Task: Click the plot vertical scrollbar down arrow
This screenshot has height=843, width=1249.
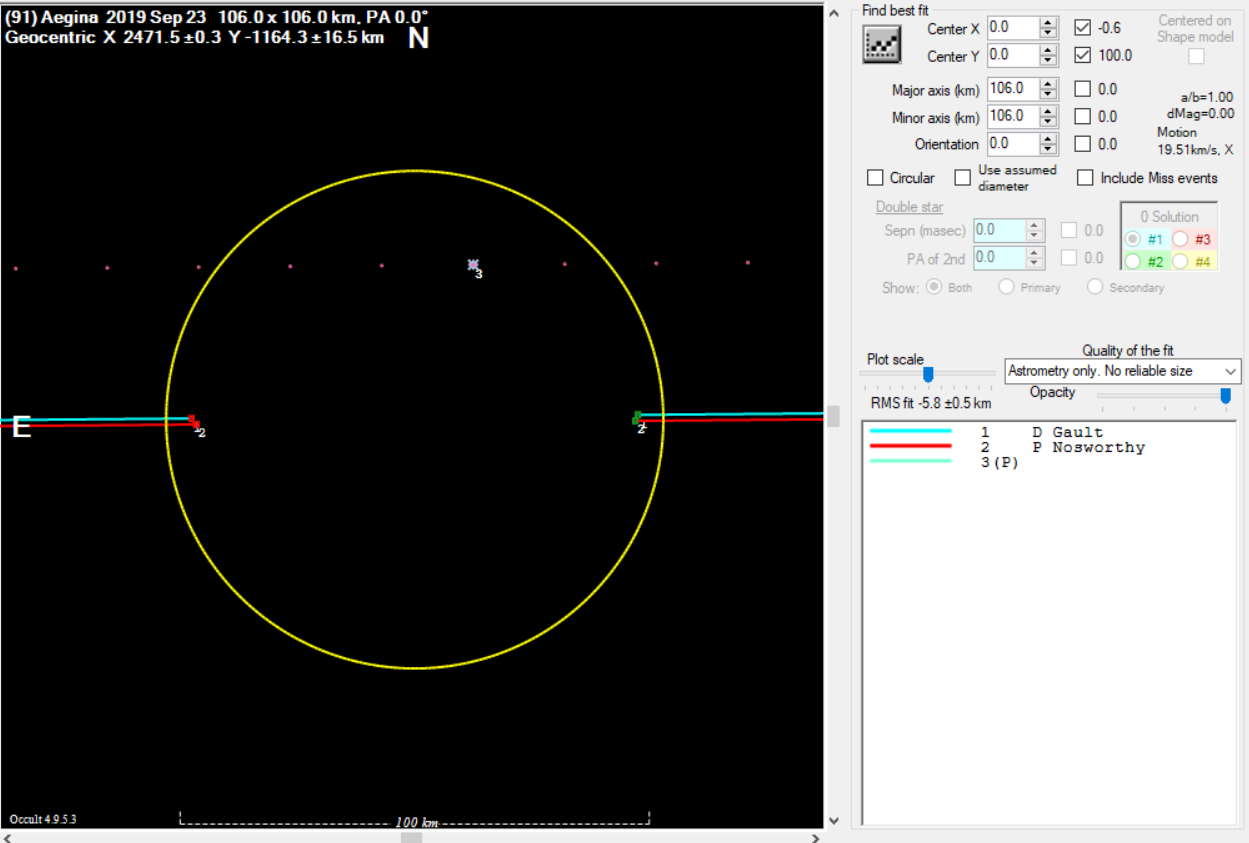Action: tap(834, 821)
